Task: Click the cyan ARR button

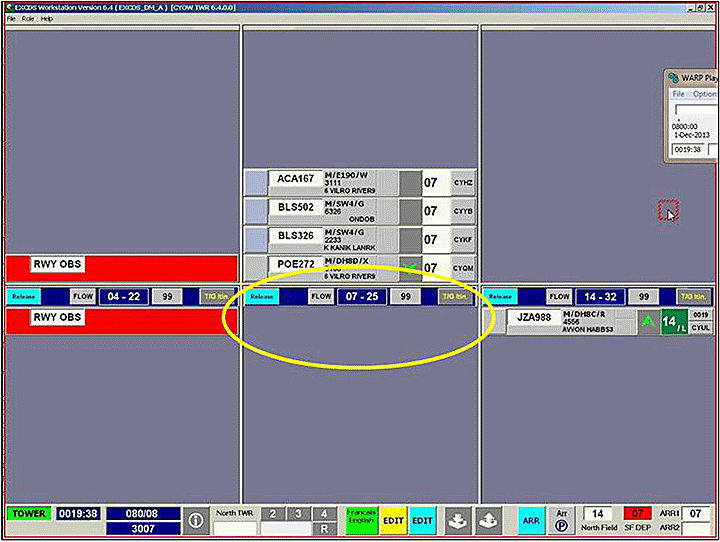Action: click(x=531, y=520)
